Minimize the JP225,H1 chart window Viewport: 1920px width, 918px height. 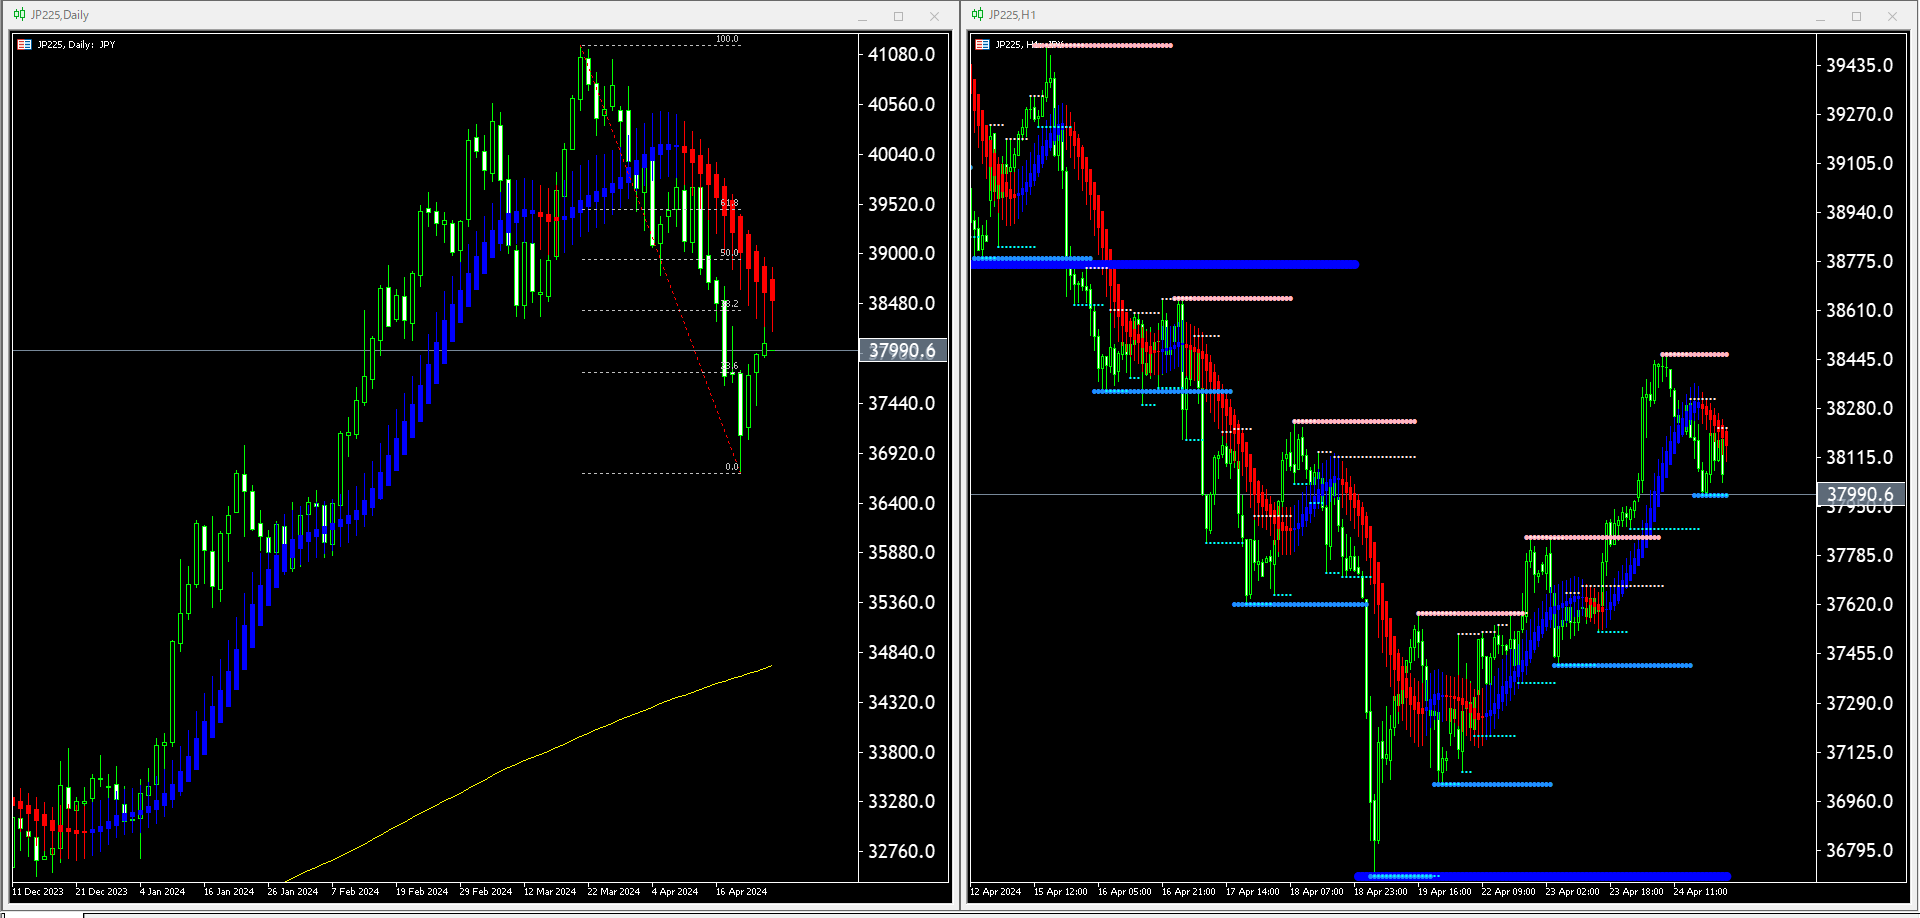point(1820,16)
